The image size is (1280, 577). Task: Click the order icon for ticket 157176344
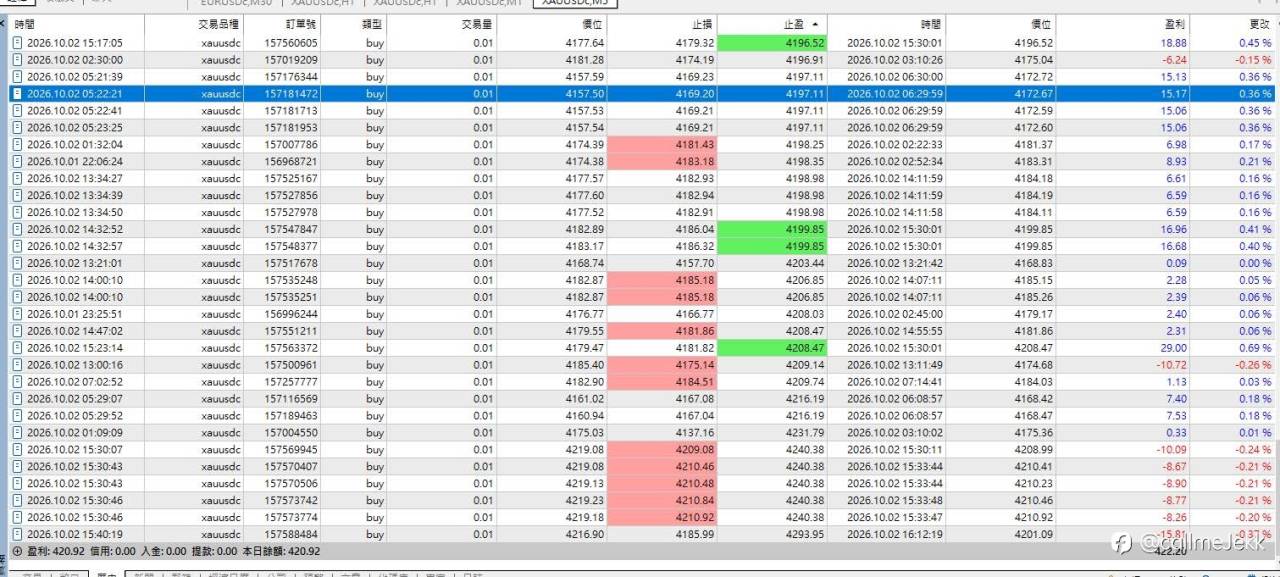pos(18,77)
